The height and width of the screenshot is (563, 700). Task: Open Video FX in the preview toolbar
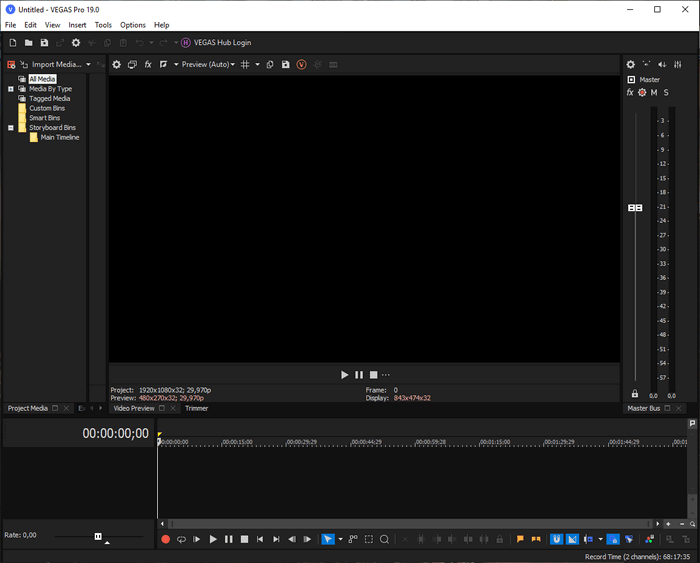[148, 64]
